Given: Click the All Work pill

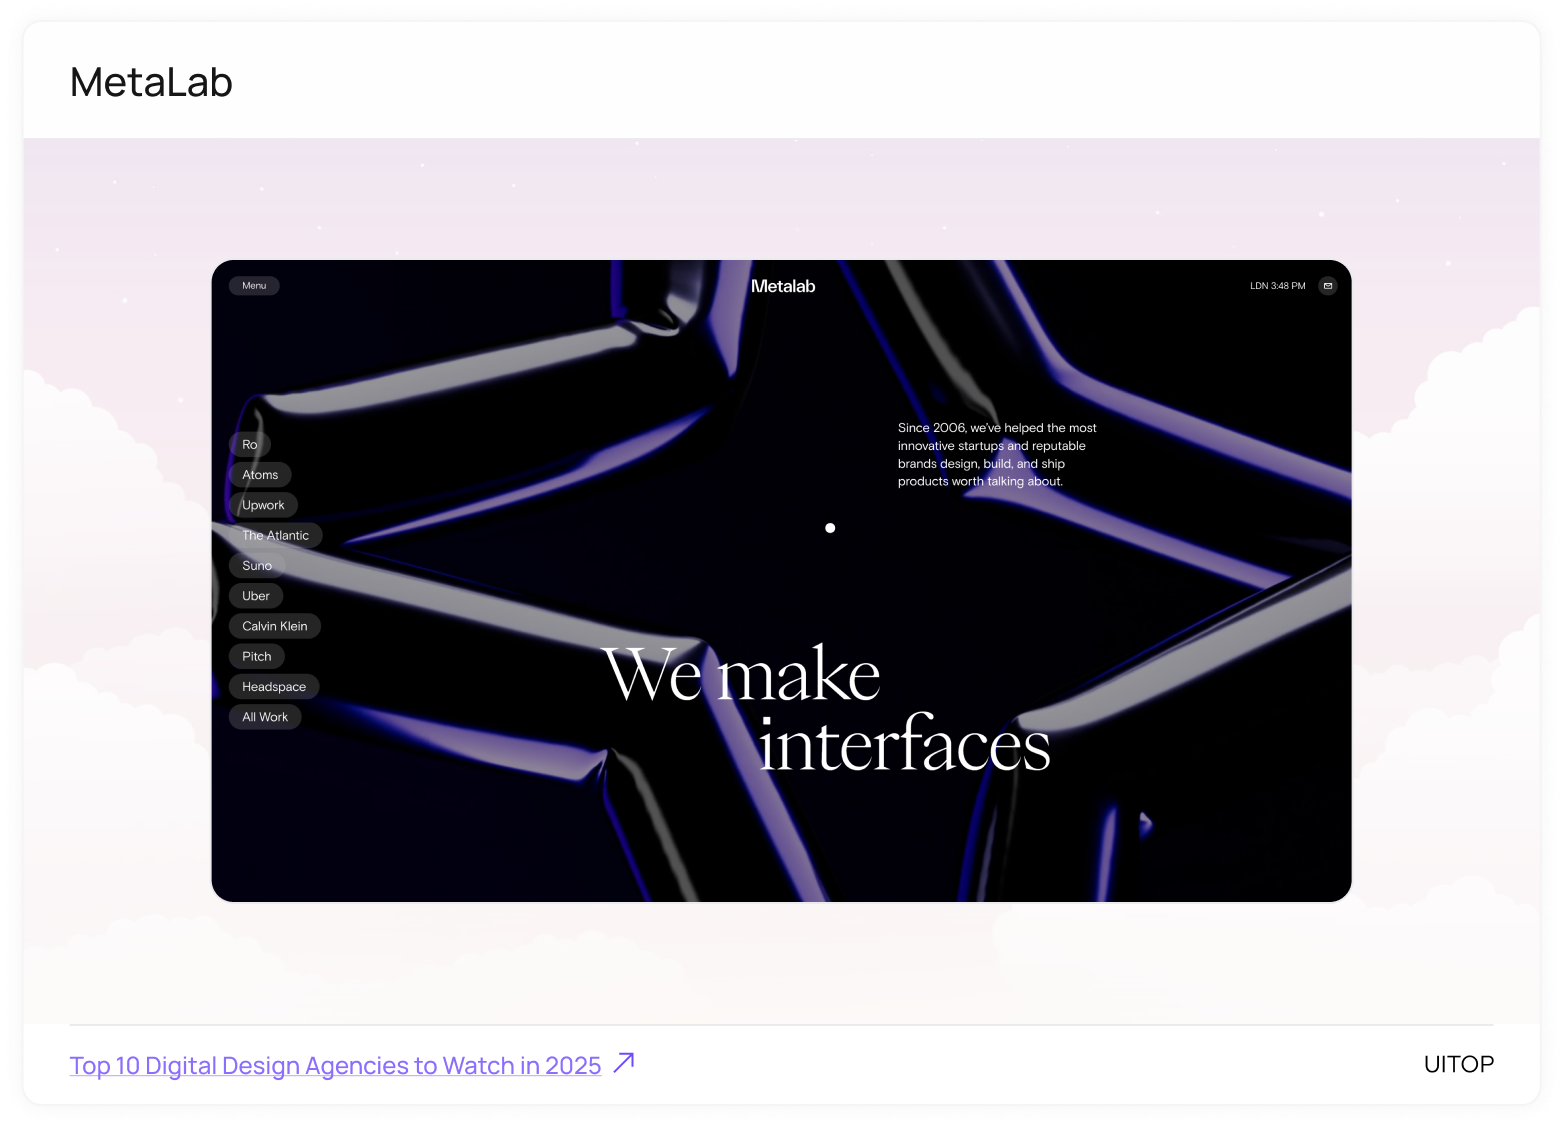Looking at the screenshot, I should pyautogui.click(x=265, y=717).
